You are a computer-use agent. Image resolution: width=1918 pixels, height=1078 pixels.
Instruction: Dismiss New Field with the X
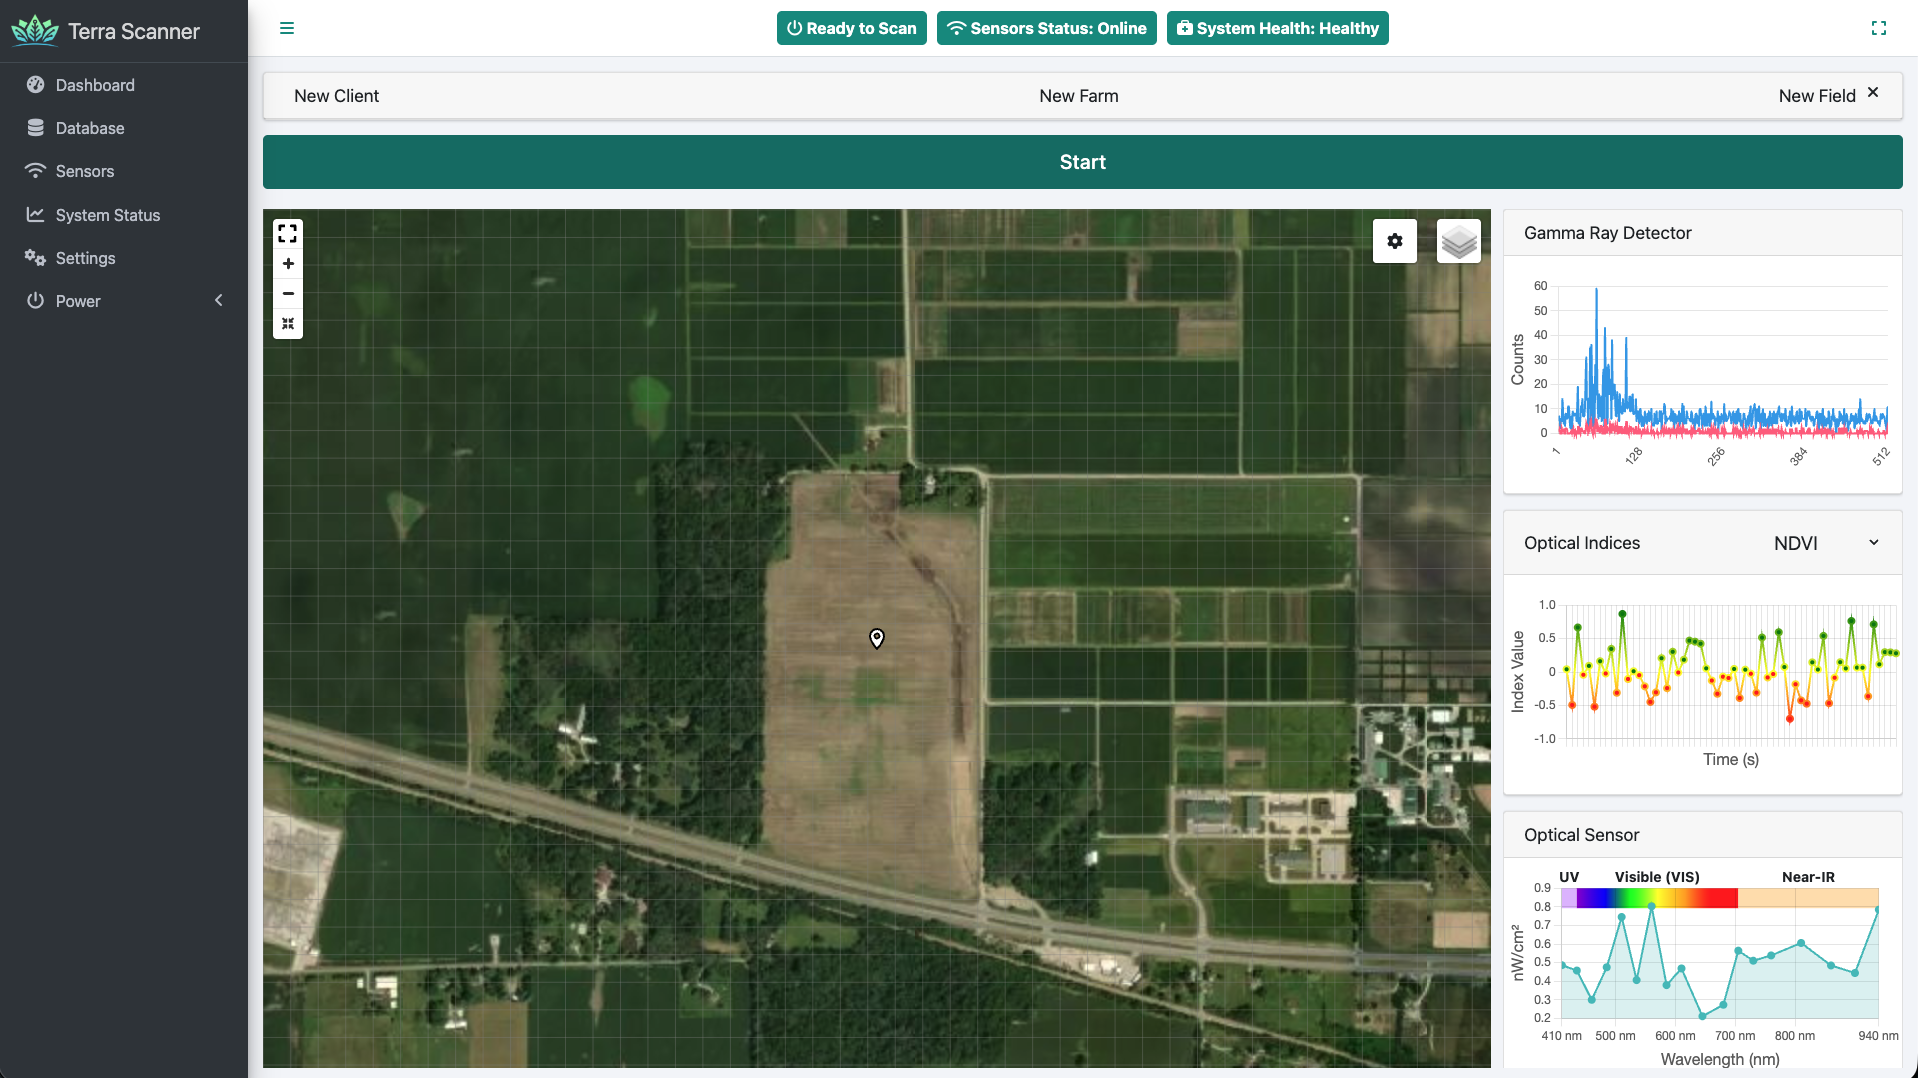tap(1873, 92)
